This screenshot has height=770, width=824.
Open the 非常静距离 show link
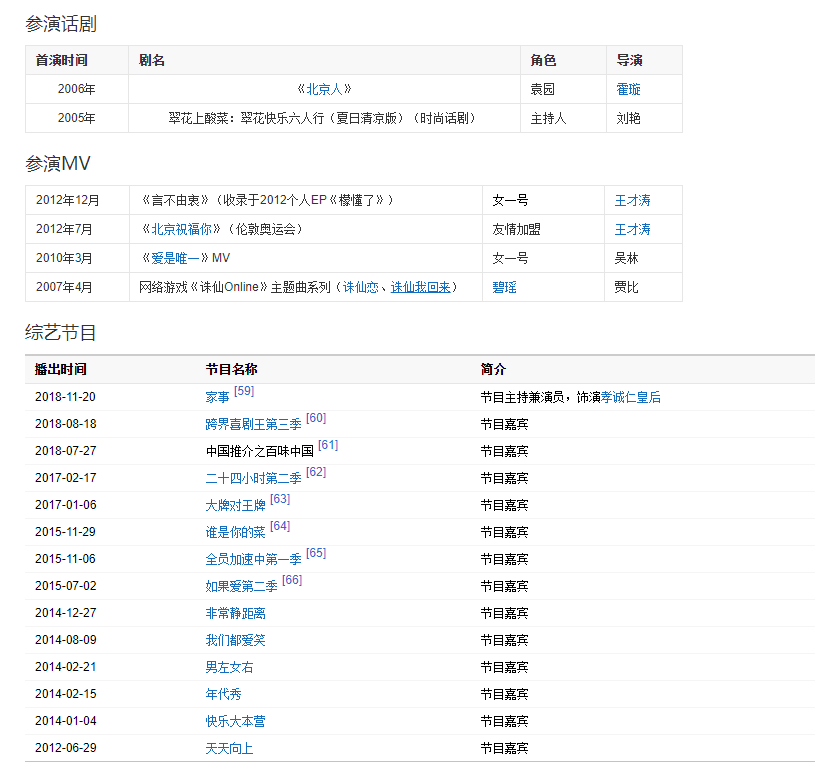click(x=235, y=613)
